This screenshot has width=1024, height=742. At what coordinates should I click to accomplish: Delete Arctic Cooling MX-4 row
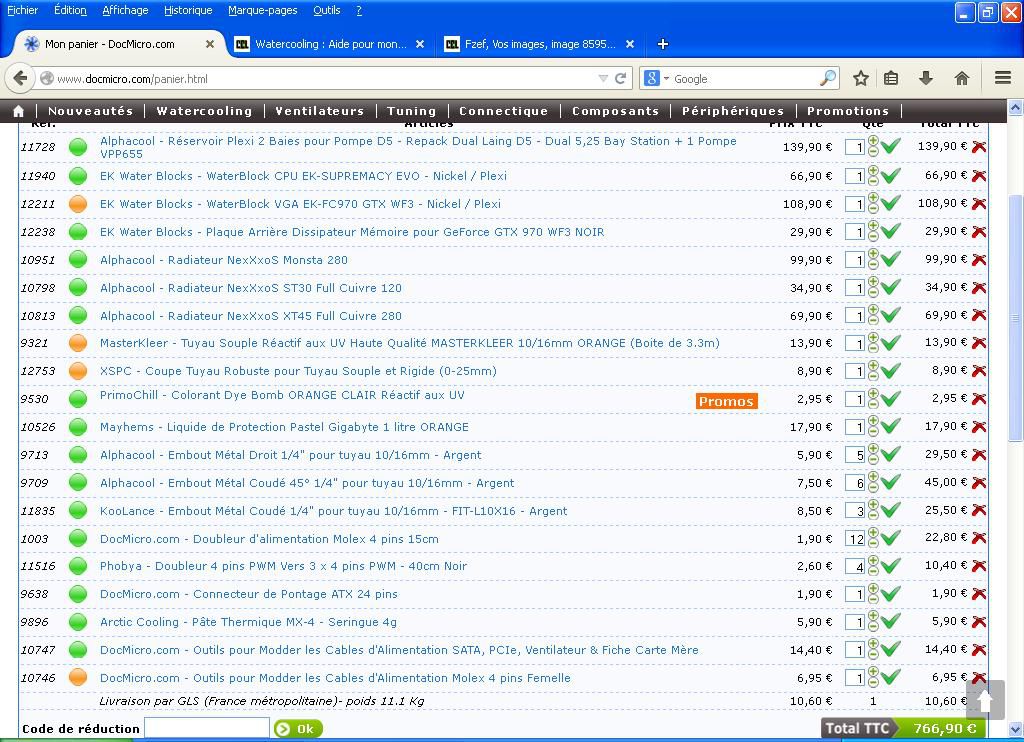pos(979,622)
